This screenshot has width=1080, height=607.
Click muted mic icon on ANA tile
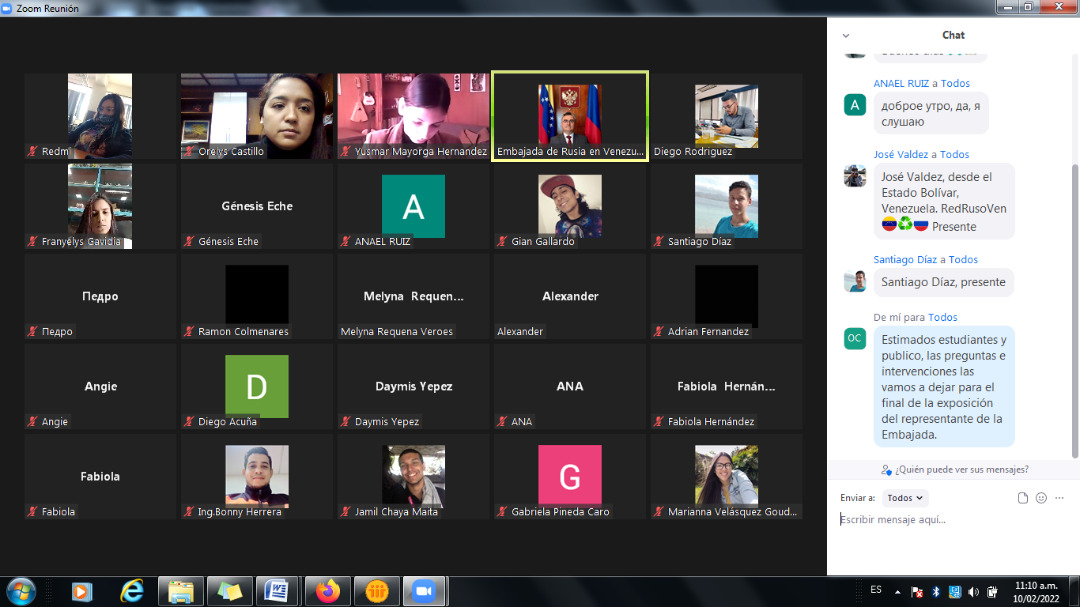pyautogui.click(x=502, y=422)
